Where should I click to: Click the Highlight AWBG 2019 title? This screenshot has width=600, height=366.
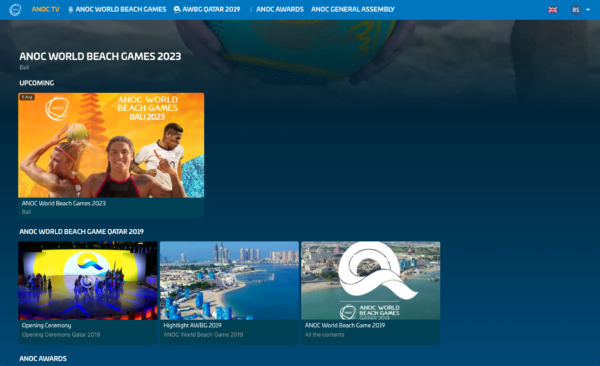coord(192,325)
